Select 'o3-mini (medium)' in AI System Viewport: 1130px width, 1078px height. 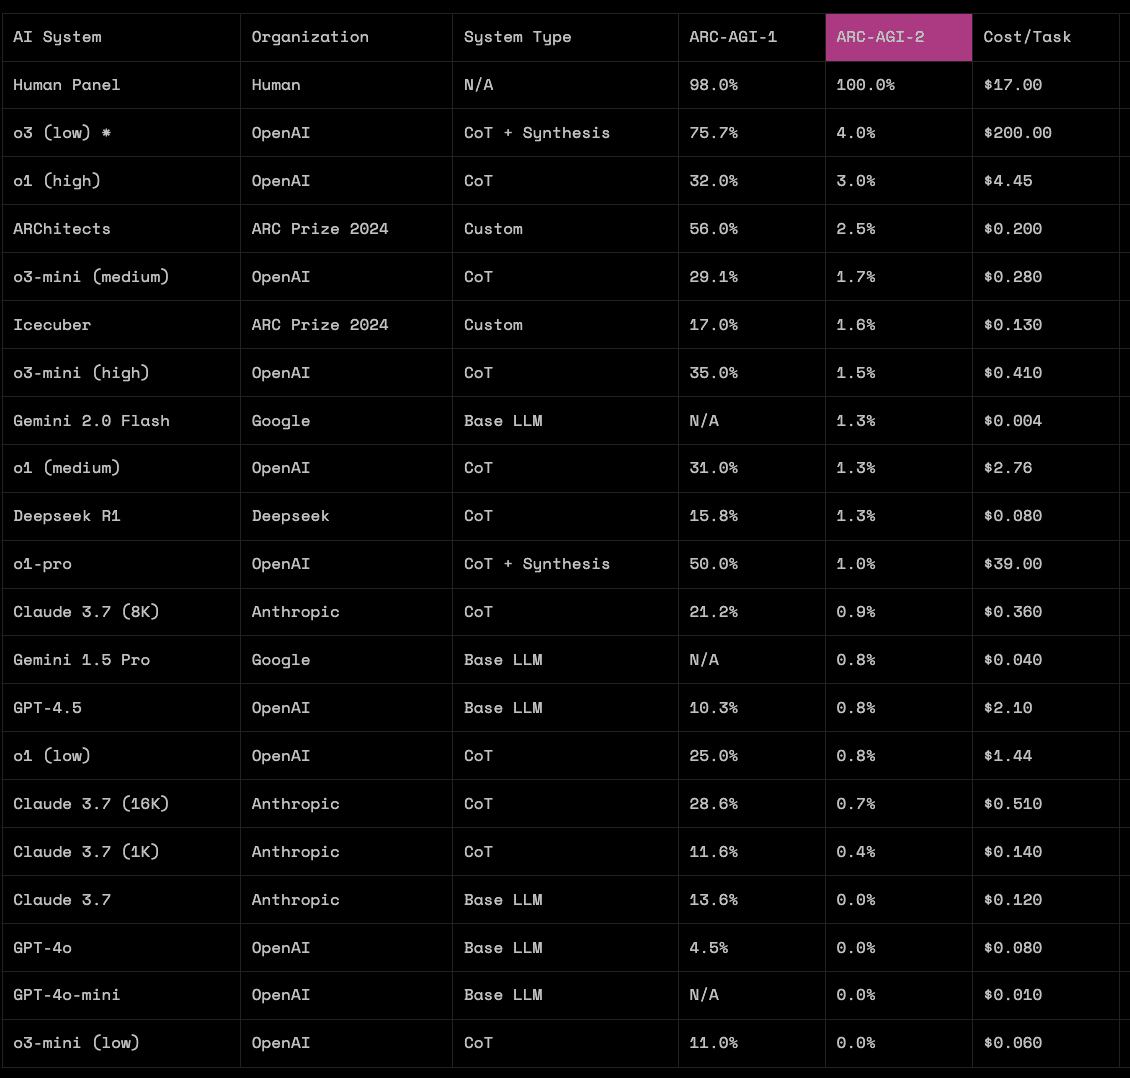click(91, 277)
